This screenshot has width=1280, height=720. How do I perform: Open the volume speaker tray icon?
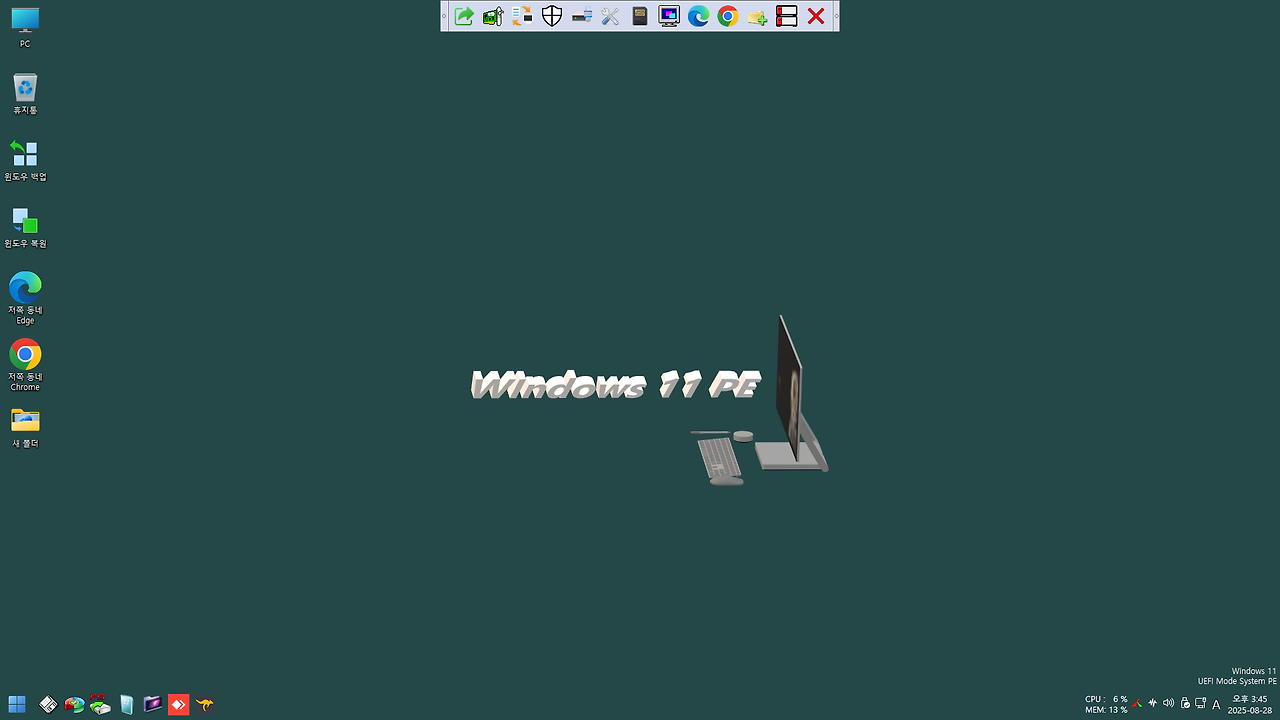[x=1169, y=703]
